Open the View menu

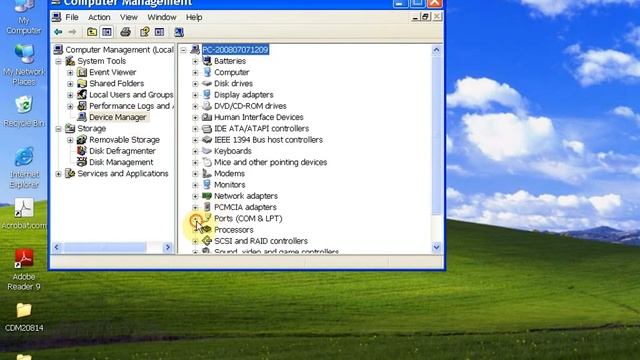click(x=129, y=17)
